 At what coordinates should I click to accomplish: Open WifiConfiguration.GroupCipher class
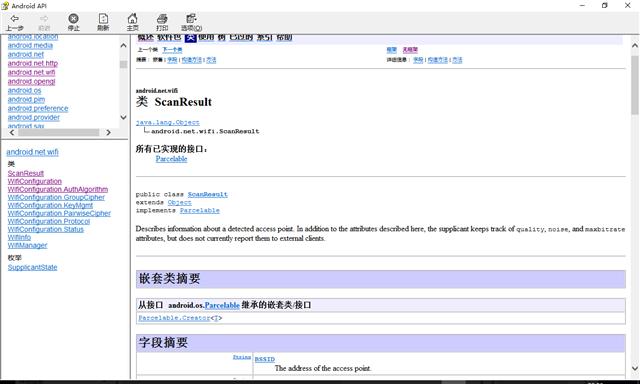tap(56, 197)
